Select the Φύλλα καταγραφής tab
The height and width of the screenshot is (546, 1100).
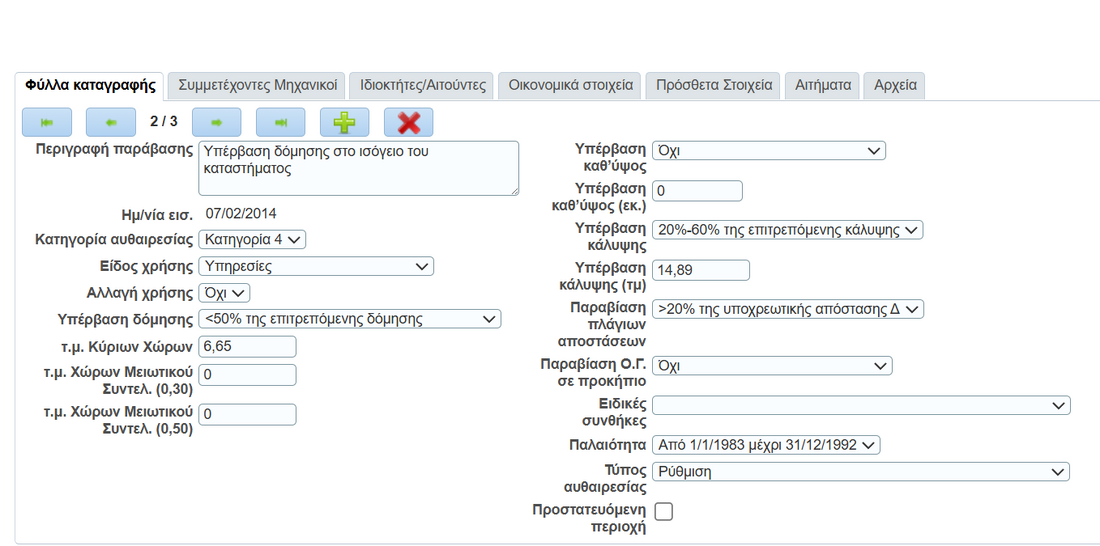(90, 86)
